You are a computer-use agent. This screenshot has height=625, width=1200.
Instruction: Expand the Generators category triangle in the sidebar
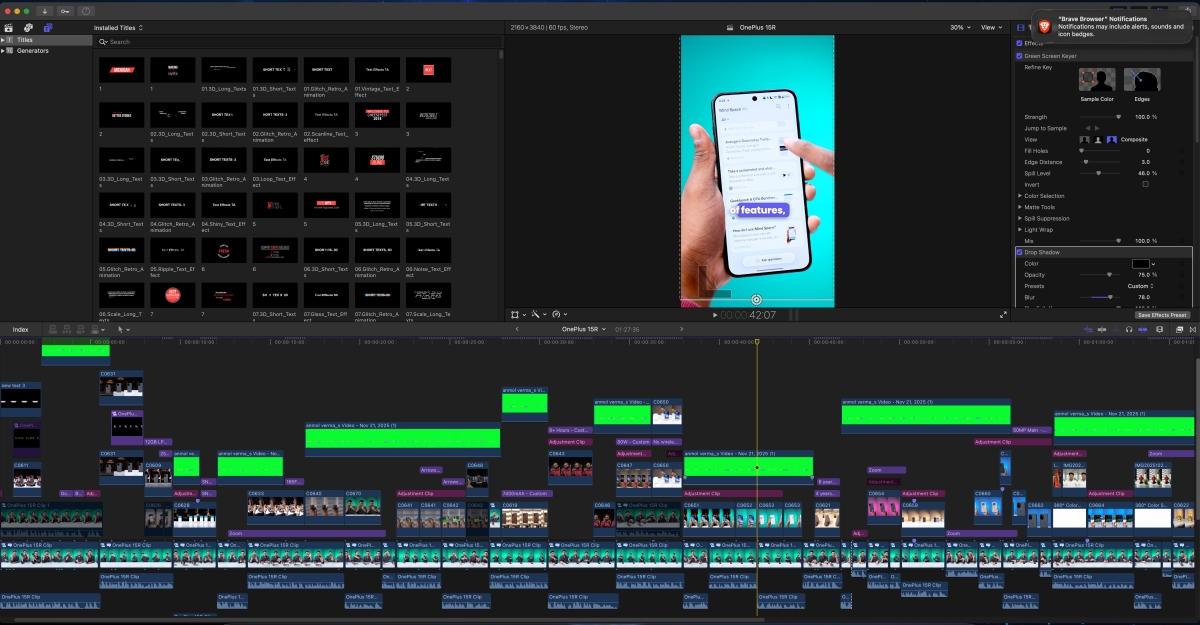4,50
